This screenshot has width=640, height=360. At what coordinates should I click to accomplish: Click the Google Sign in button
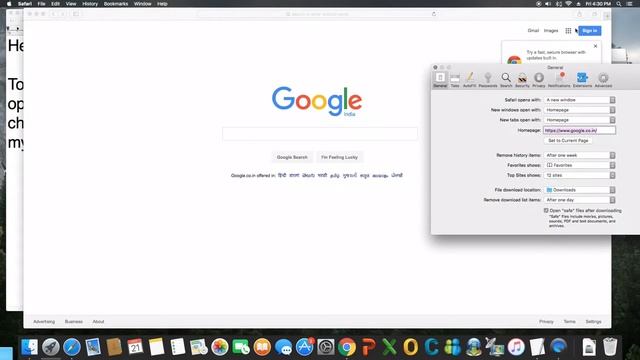pos(590,31)
